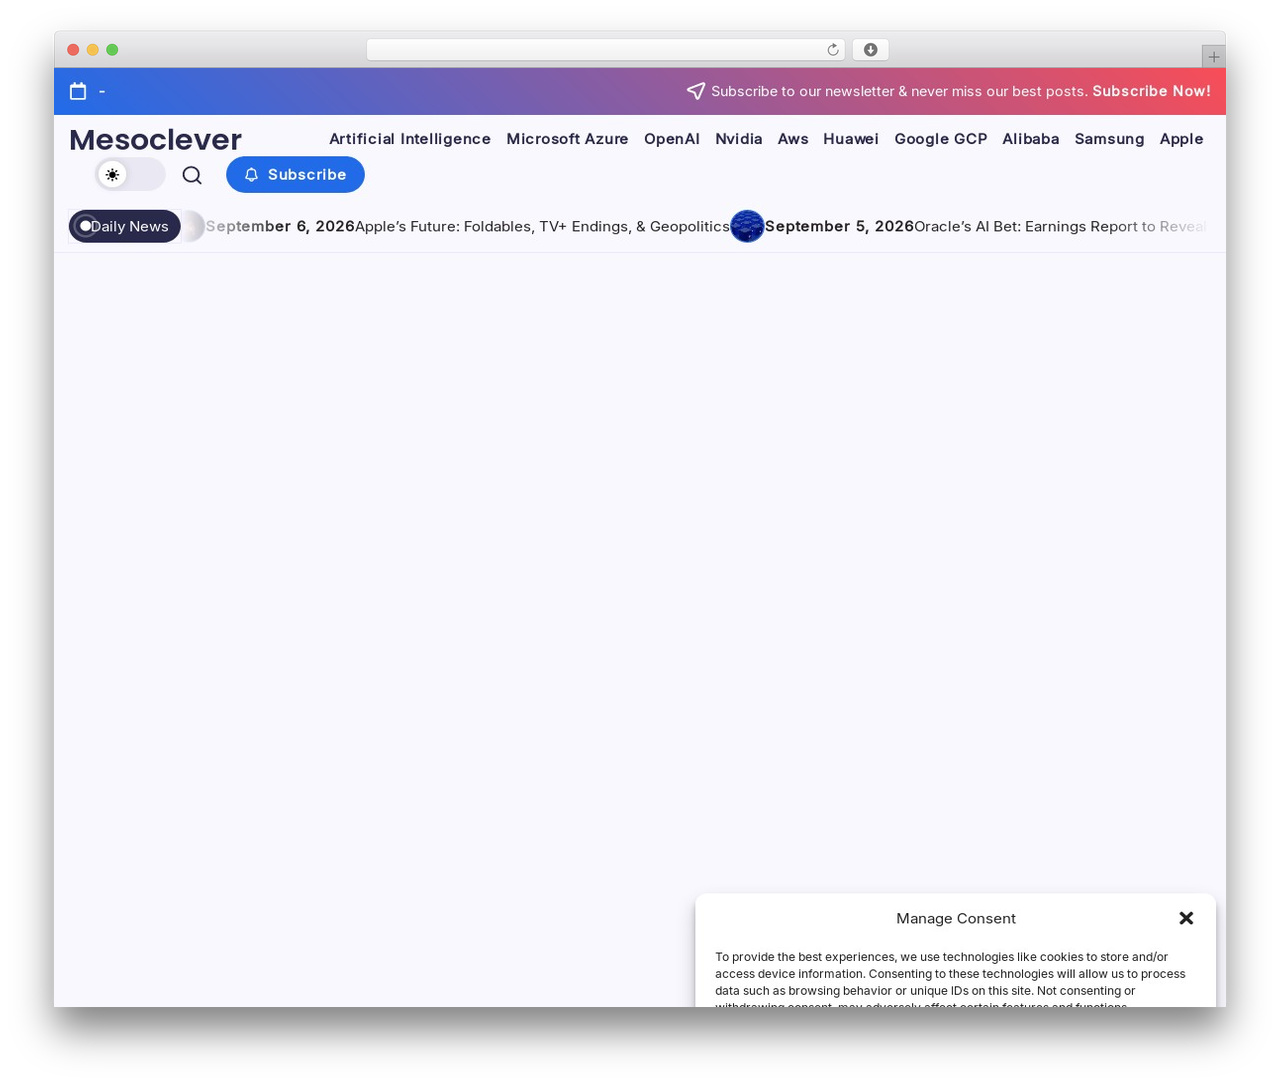The width and height of the screenshot is (1280, 1084).
Task: Click the paper plane newsletter icon
Action: tap(696, 91)
